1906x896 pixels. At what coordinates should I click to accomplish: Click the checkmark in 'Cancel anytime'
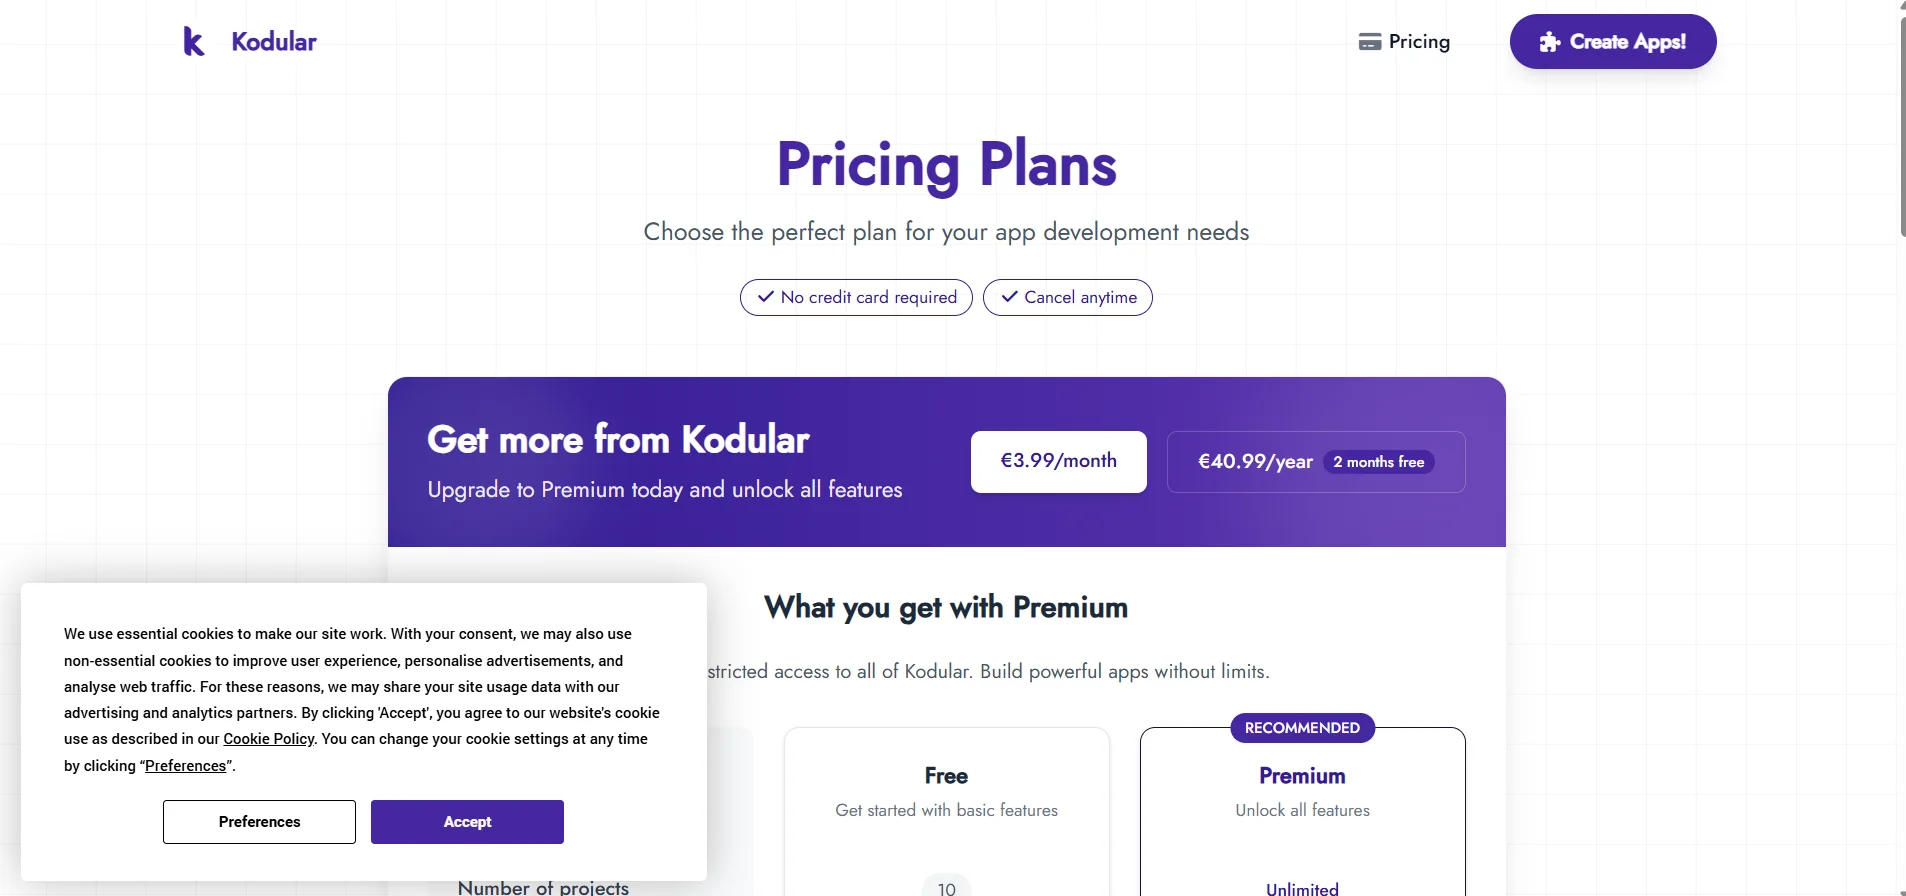pyautogui.click(x=1009, y=297)
